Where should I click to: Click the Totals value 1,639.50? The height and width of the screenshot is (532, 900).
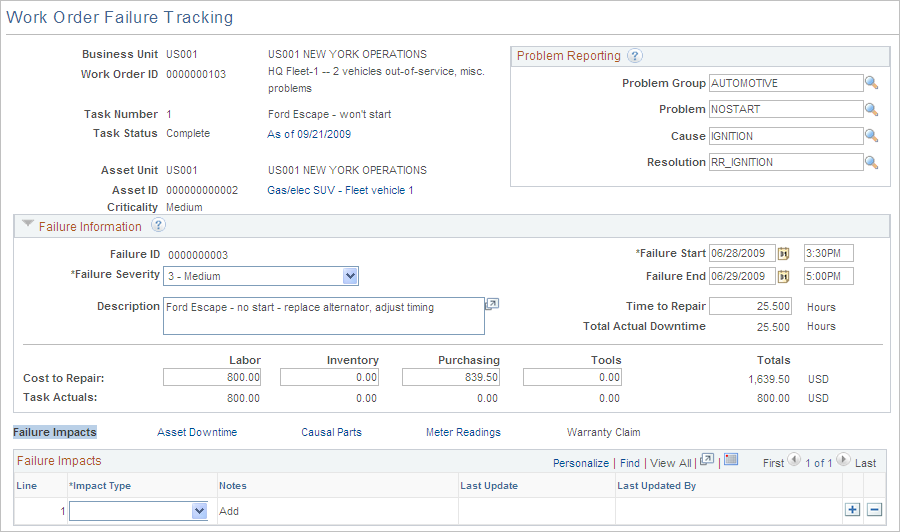coord(769,379)
